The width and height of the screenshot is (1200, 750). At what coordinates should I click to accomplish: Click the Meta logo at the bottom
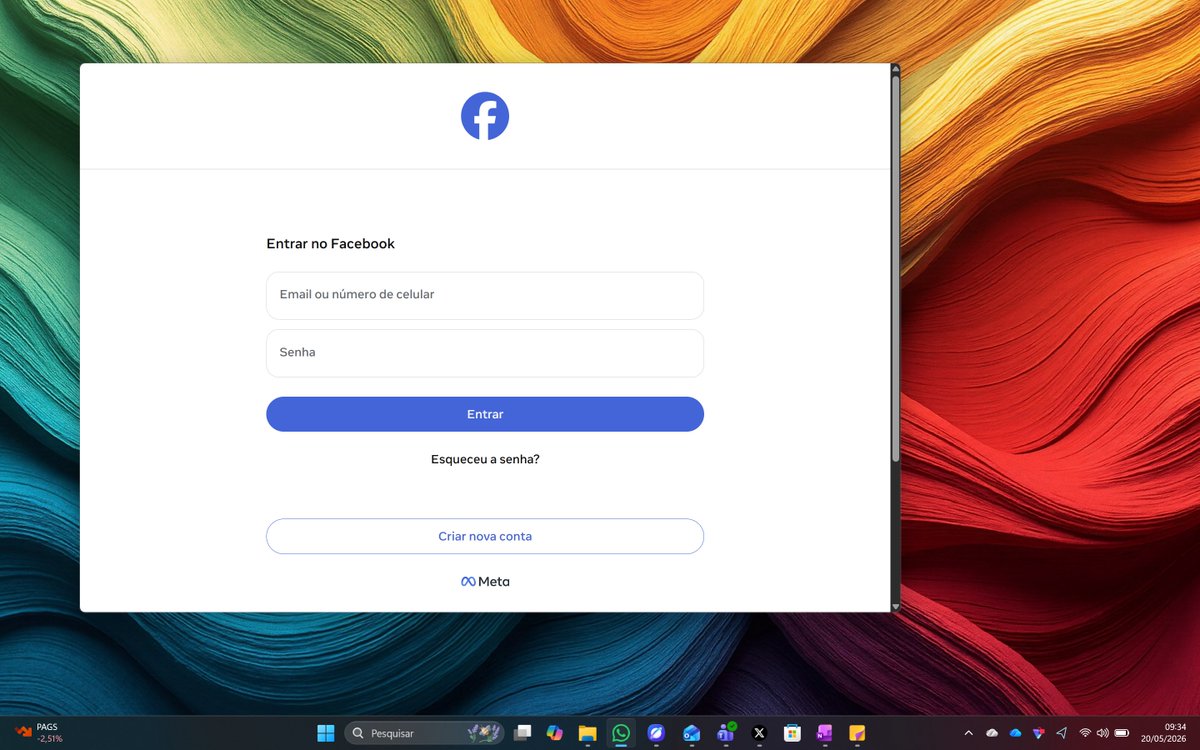pos(485,581)
